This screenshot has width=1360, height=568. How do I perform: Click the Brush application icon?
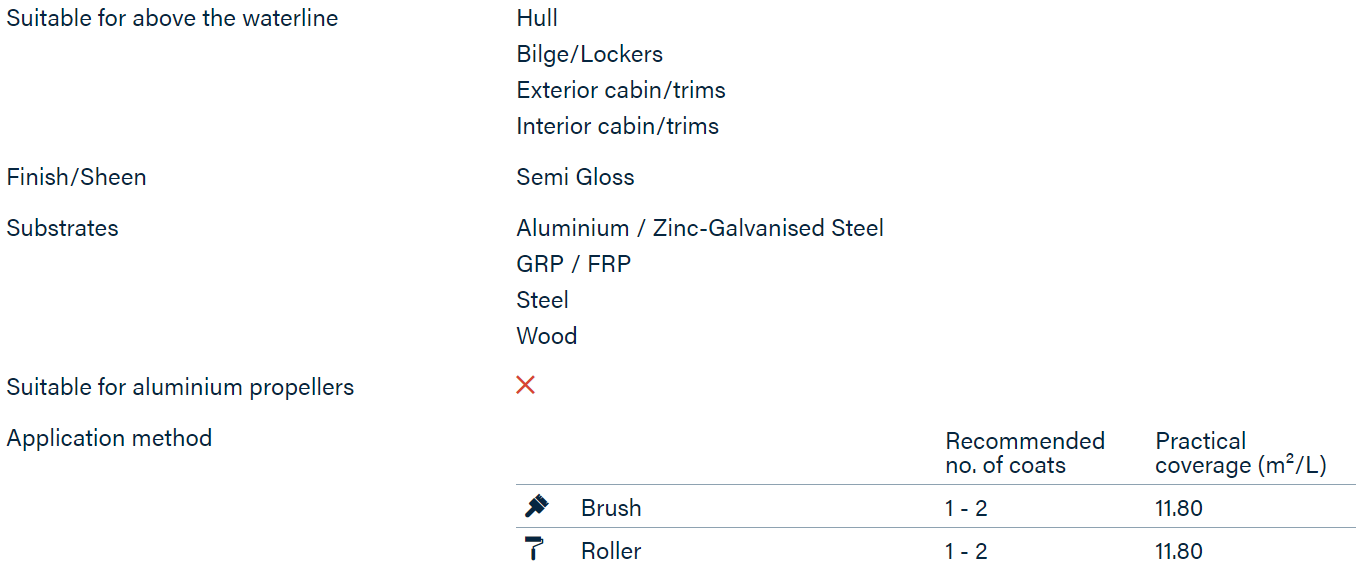(536, 507)
